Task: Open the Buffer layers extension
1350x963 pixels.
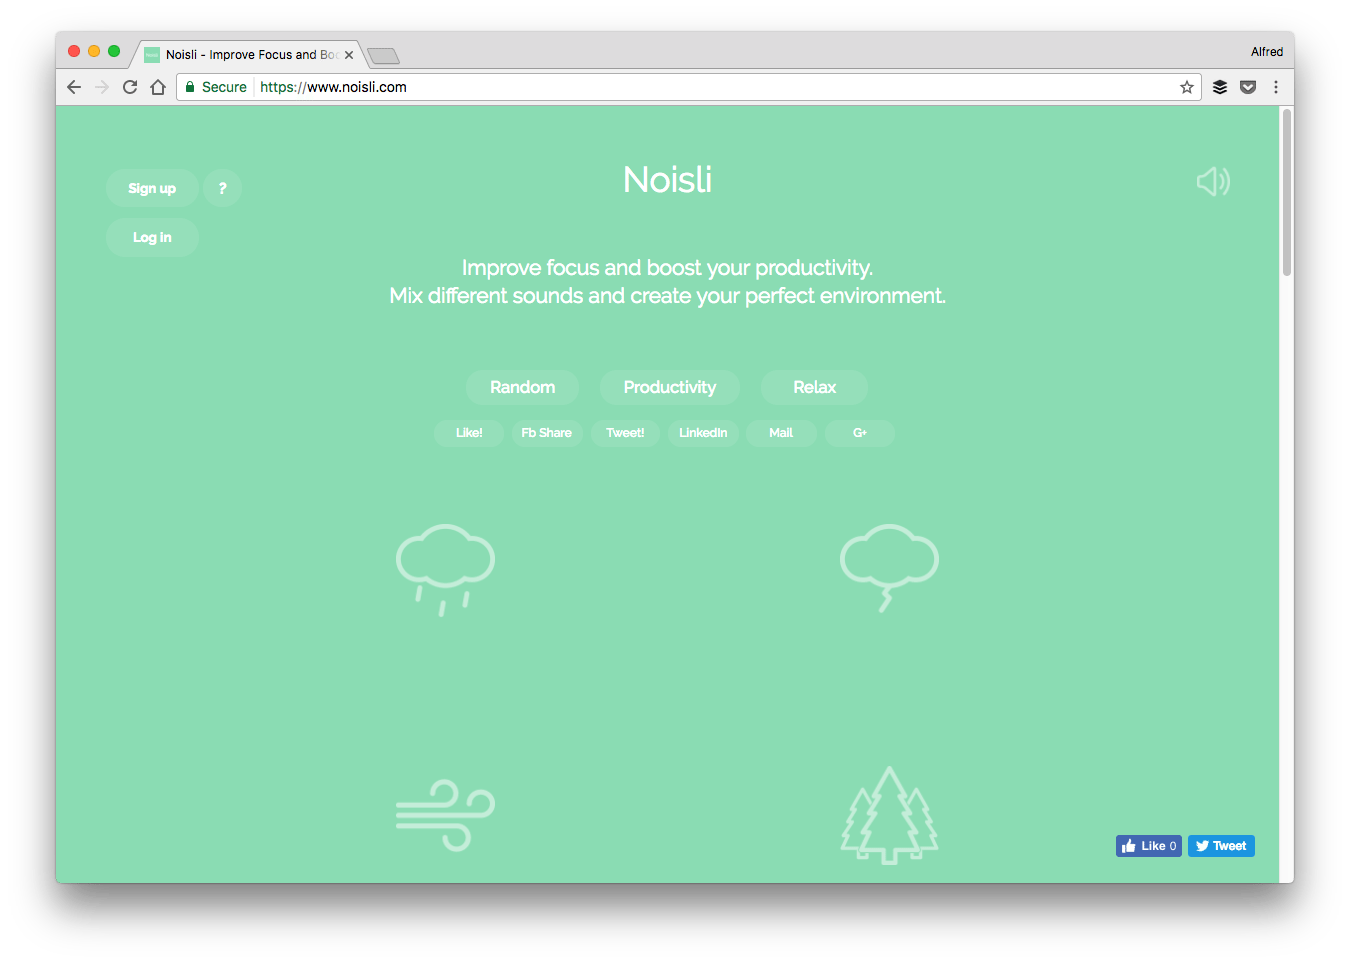Action: point(1220,87)
